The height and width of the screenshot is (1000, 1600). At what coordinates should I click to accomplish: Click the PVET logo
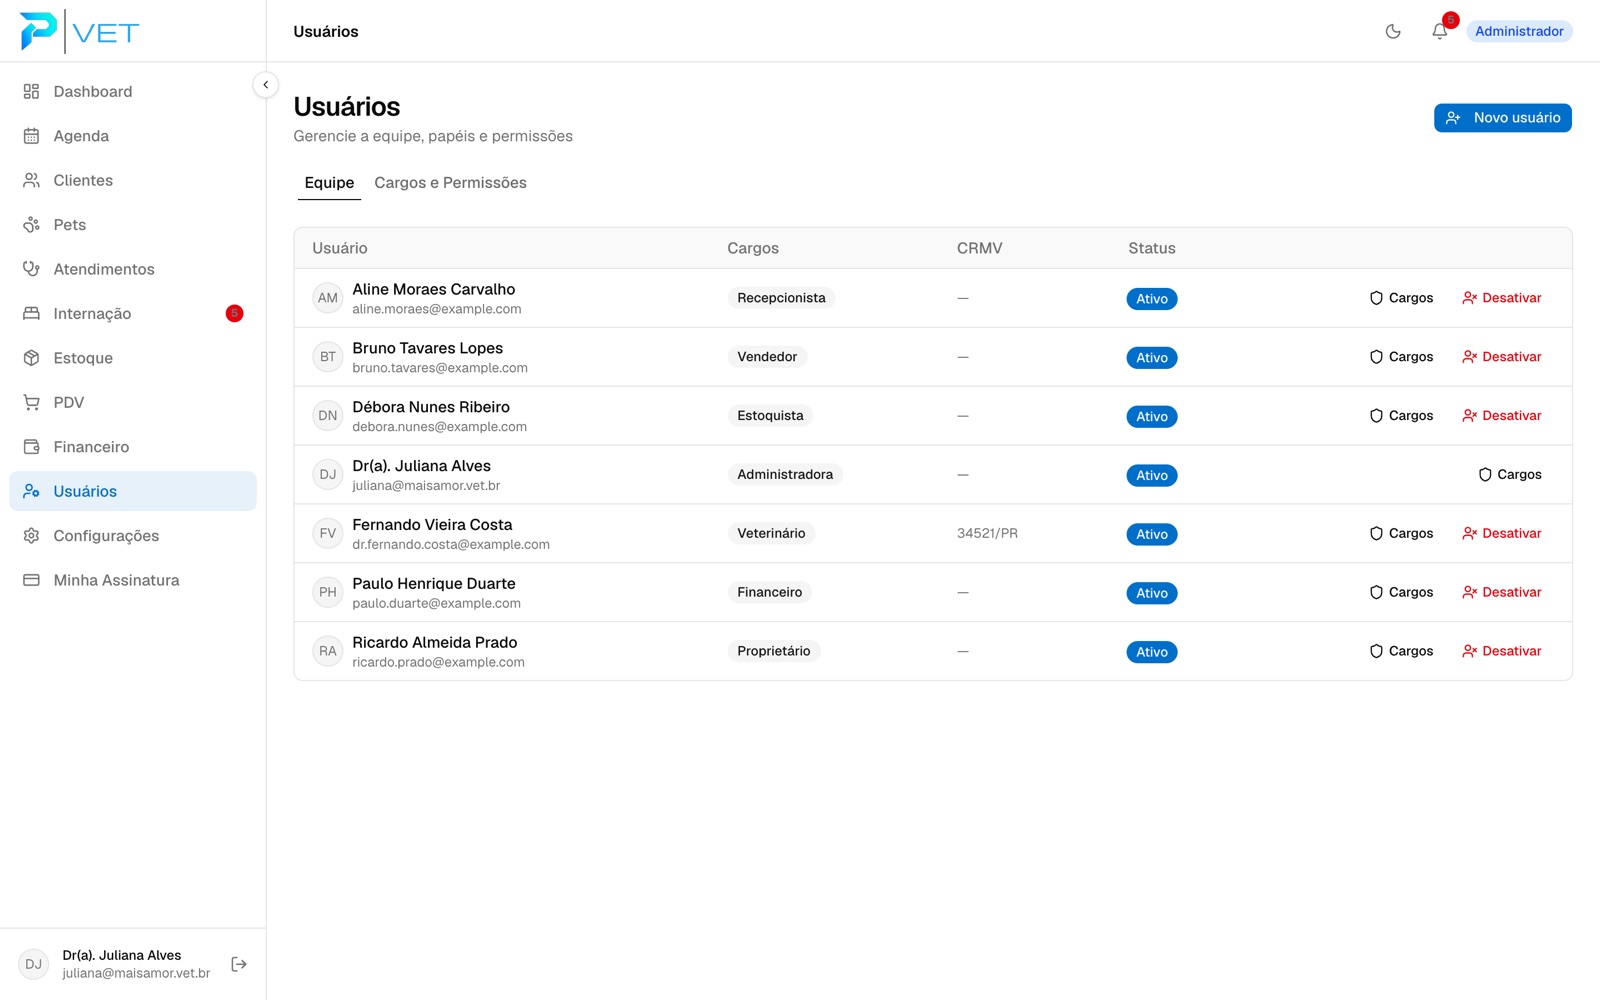click(x=80, y=32)
